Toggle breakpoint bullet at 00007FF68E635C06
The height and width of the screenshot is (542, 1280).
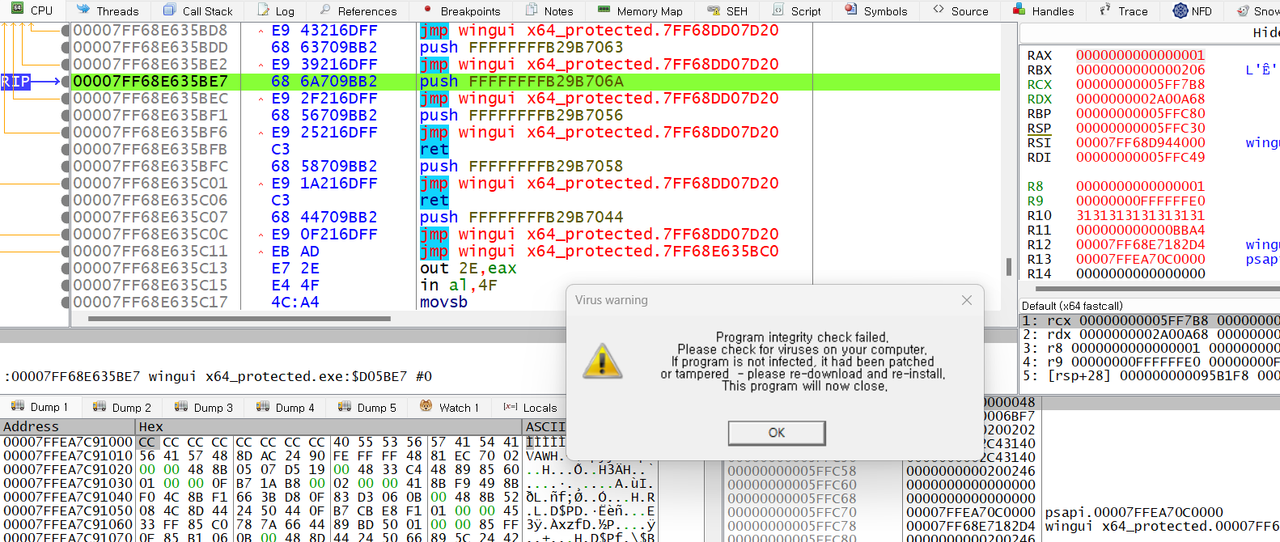coord(65,201)
